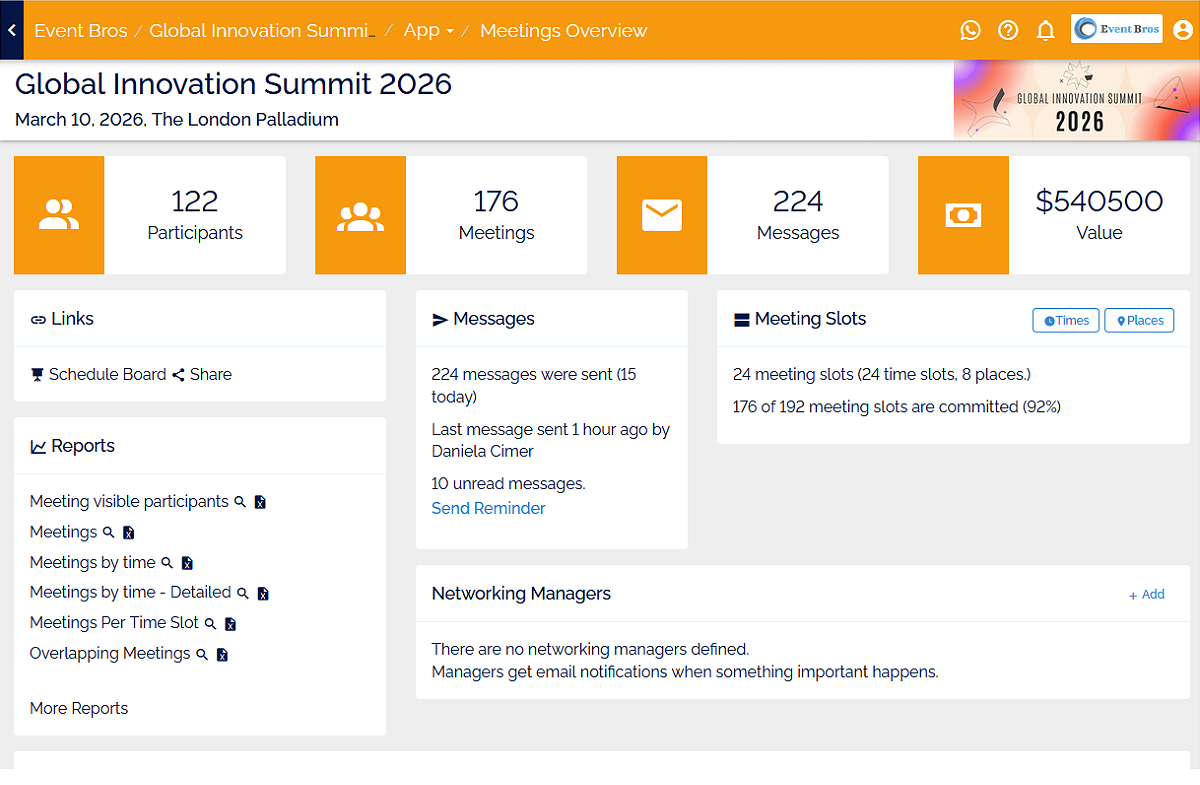Export Overlapping Meetings report to Excel
This screenshot has width=1200, height=785.
coord(222,654)
